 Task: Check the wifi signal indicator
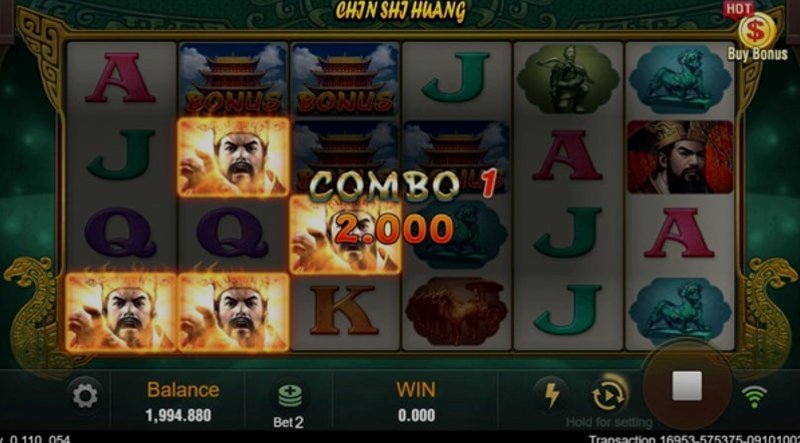coord(754,397)
